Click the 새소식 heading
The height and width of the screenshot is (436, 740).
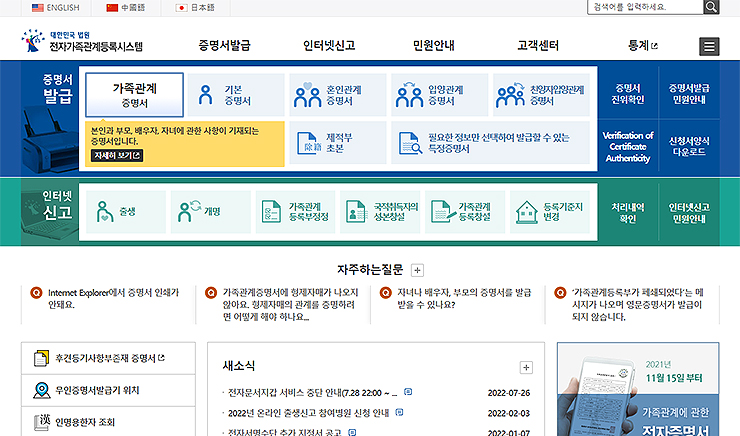point(239,366)
